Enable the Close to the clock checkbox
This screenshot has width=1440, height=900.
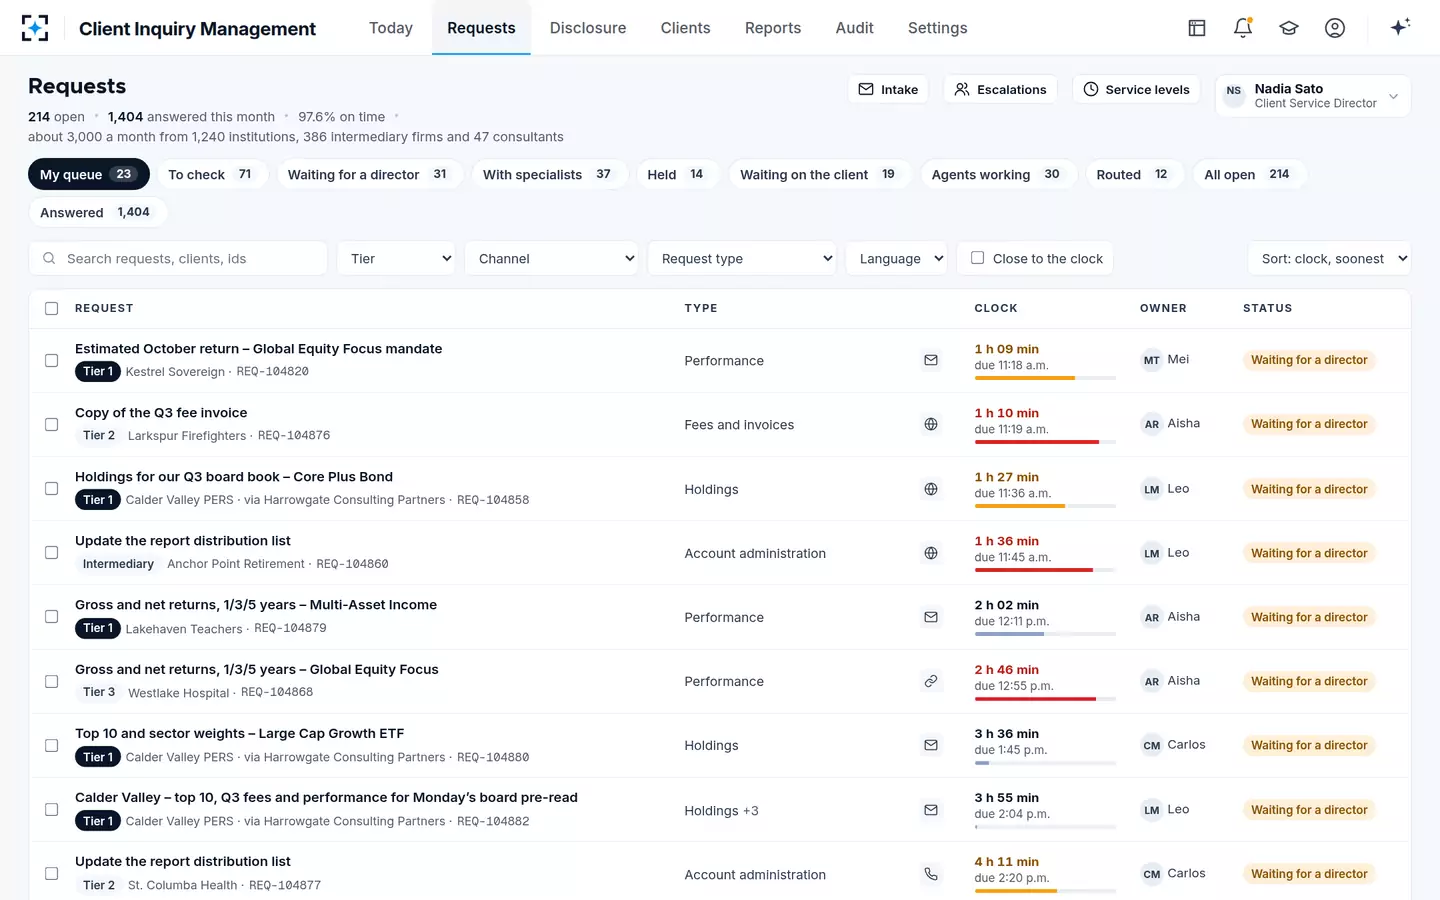978,258
